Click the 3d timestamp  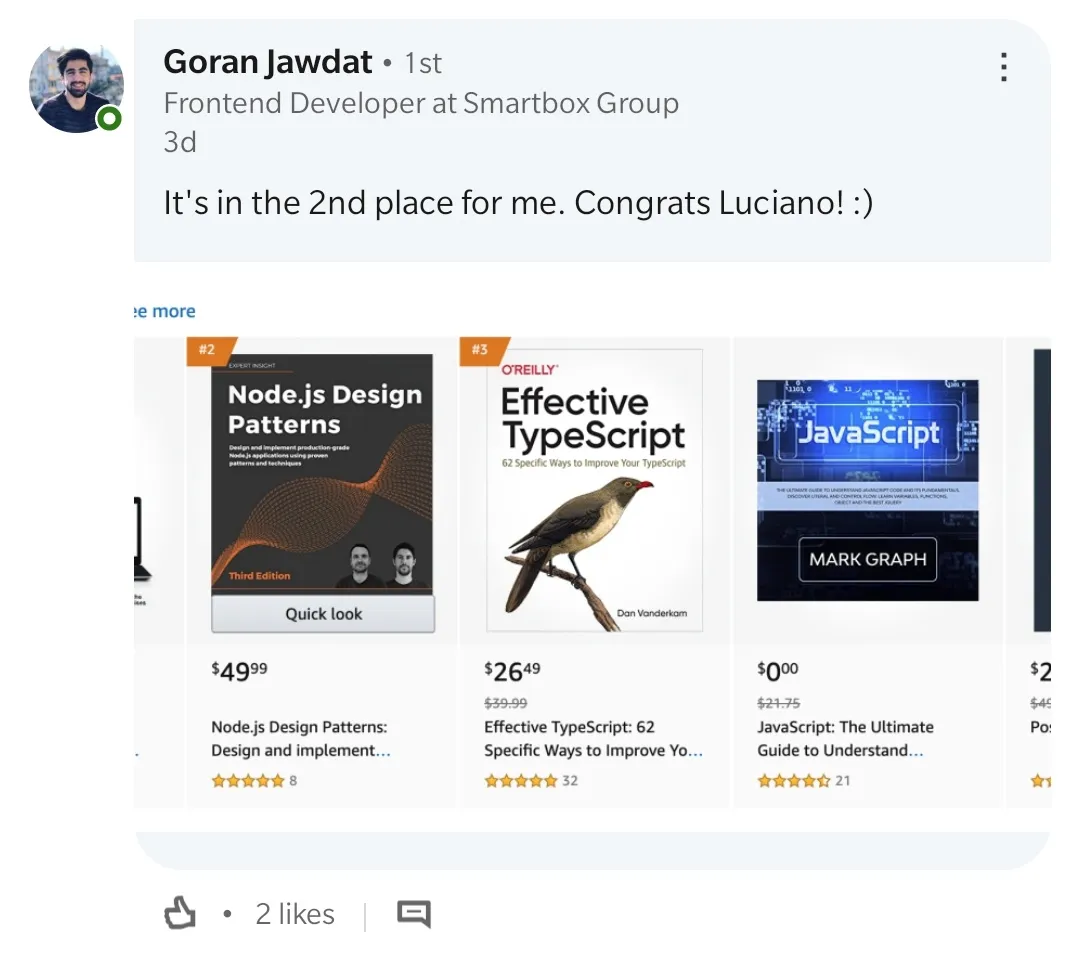pos(175,141)
